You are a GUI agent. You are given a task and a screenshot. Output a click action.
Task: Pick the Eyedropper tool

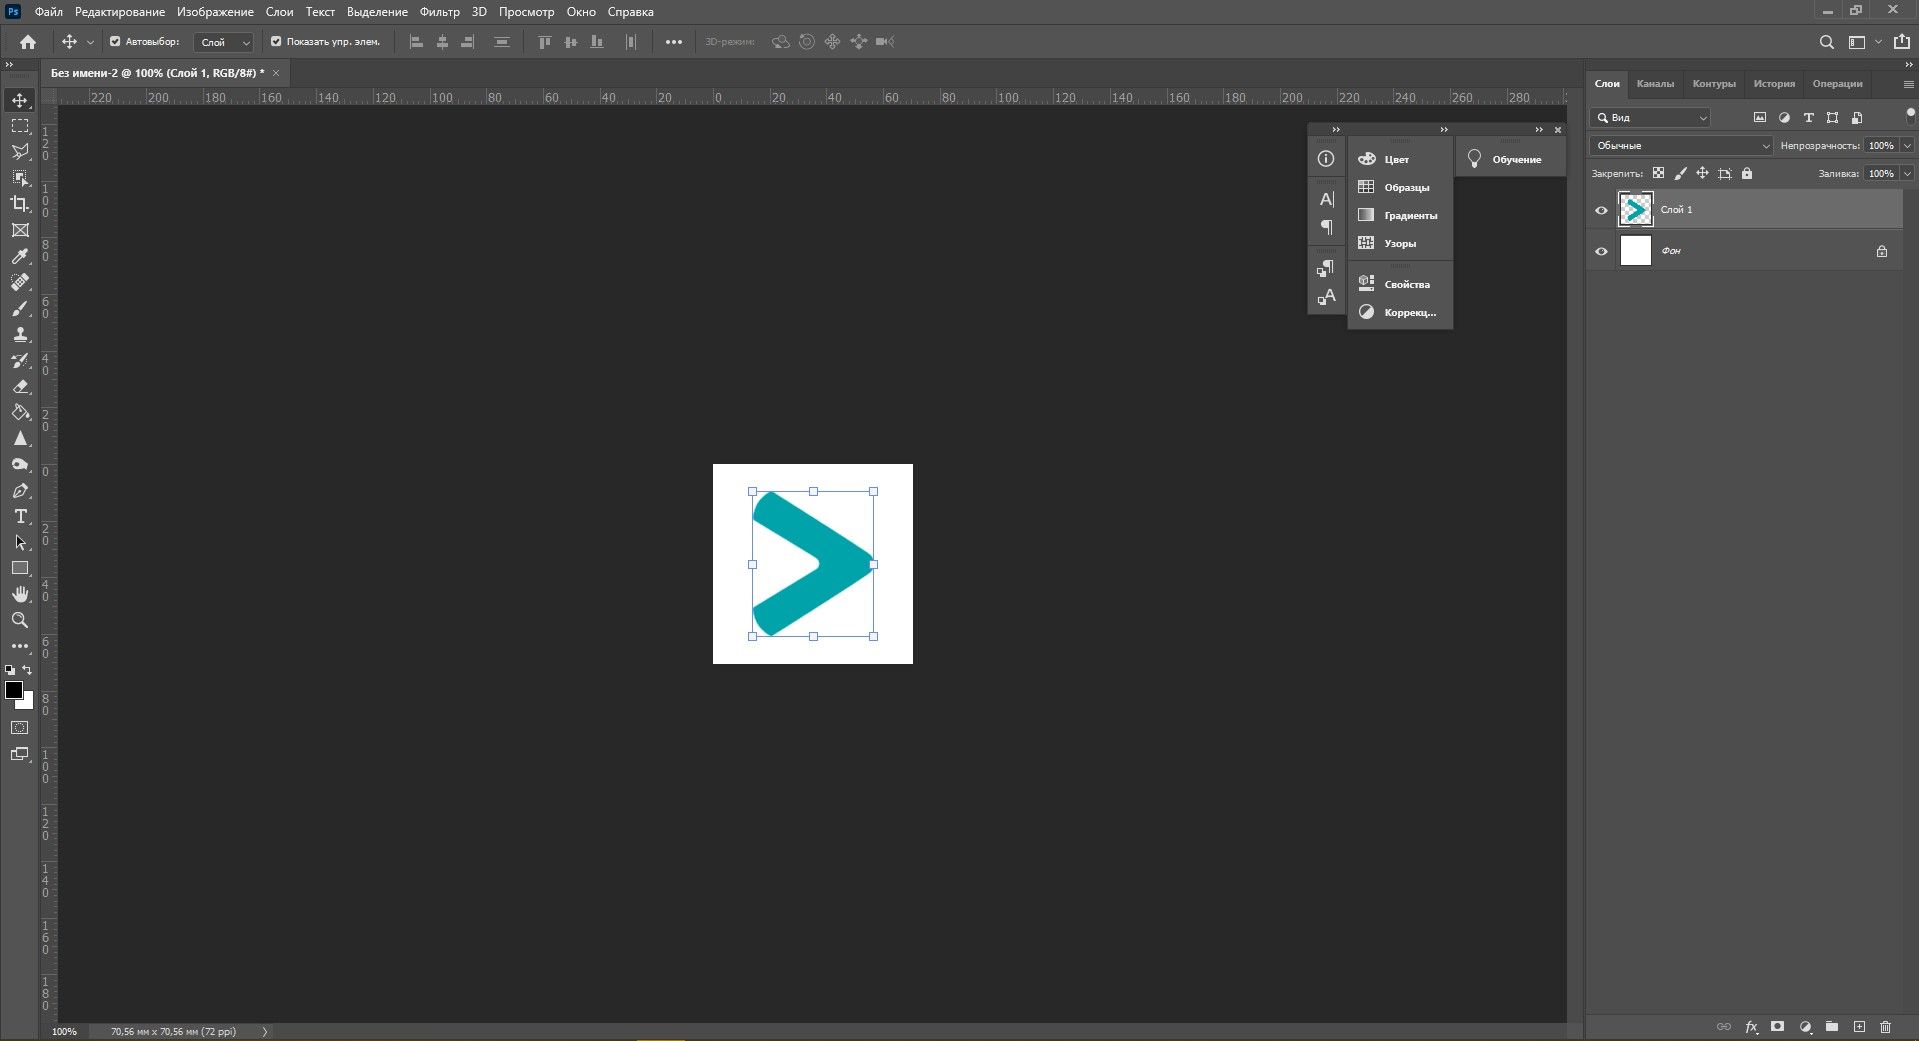coord(20,255)
